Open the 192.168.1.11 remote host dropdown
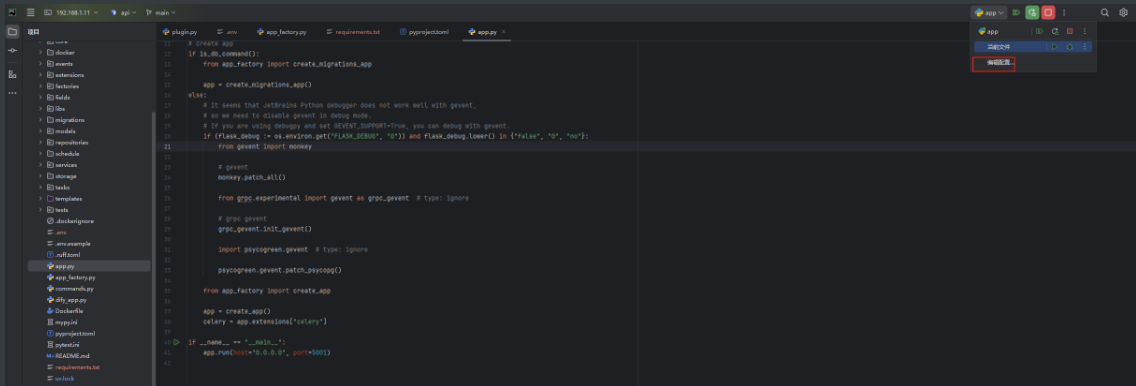The height and width of the screenshot is (386, 1136). tap(72, 12)
